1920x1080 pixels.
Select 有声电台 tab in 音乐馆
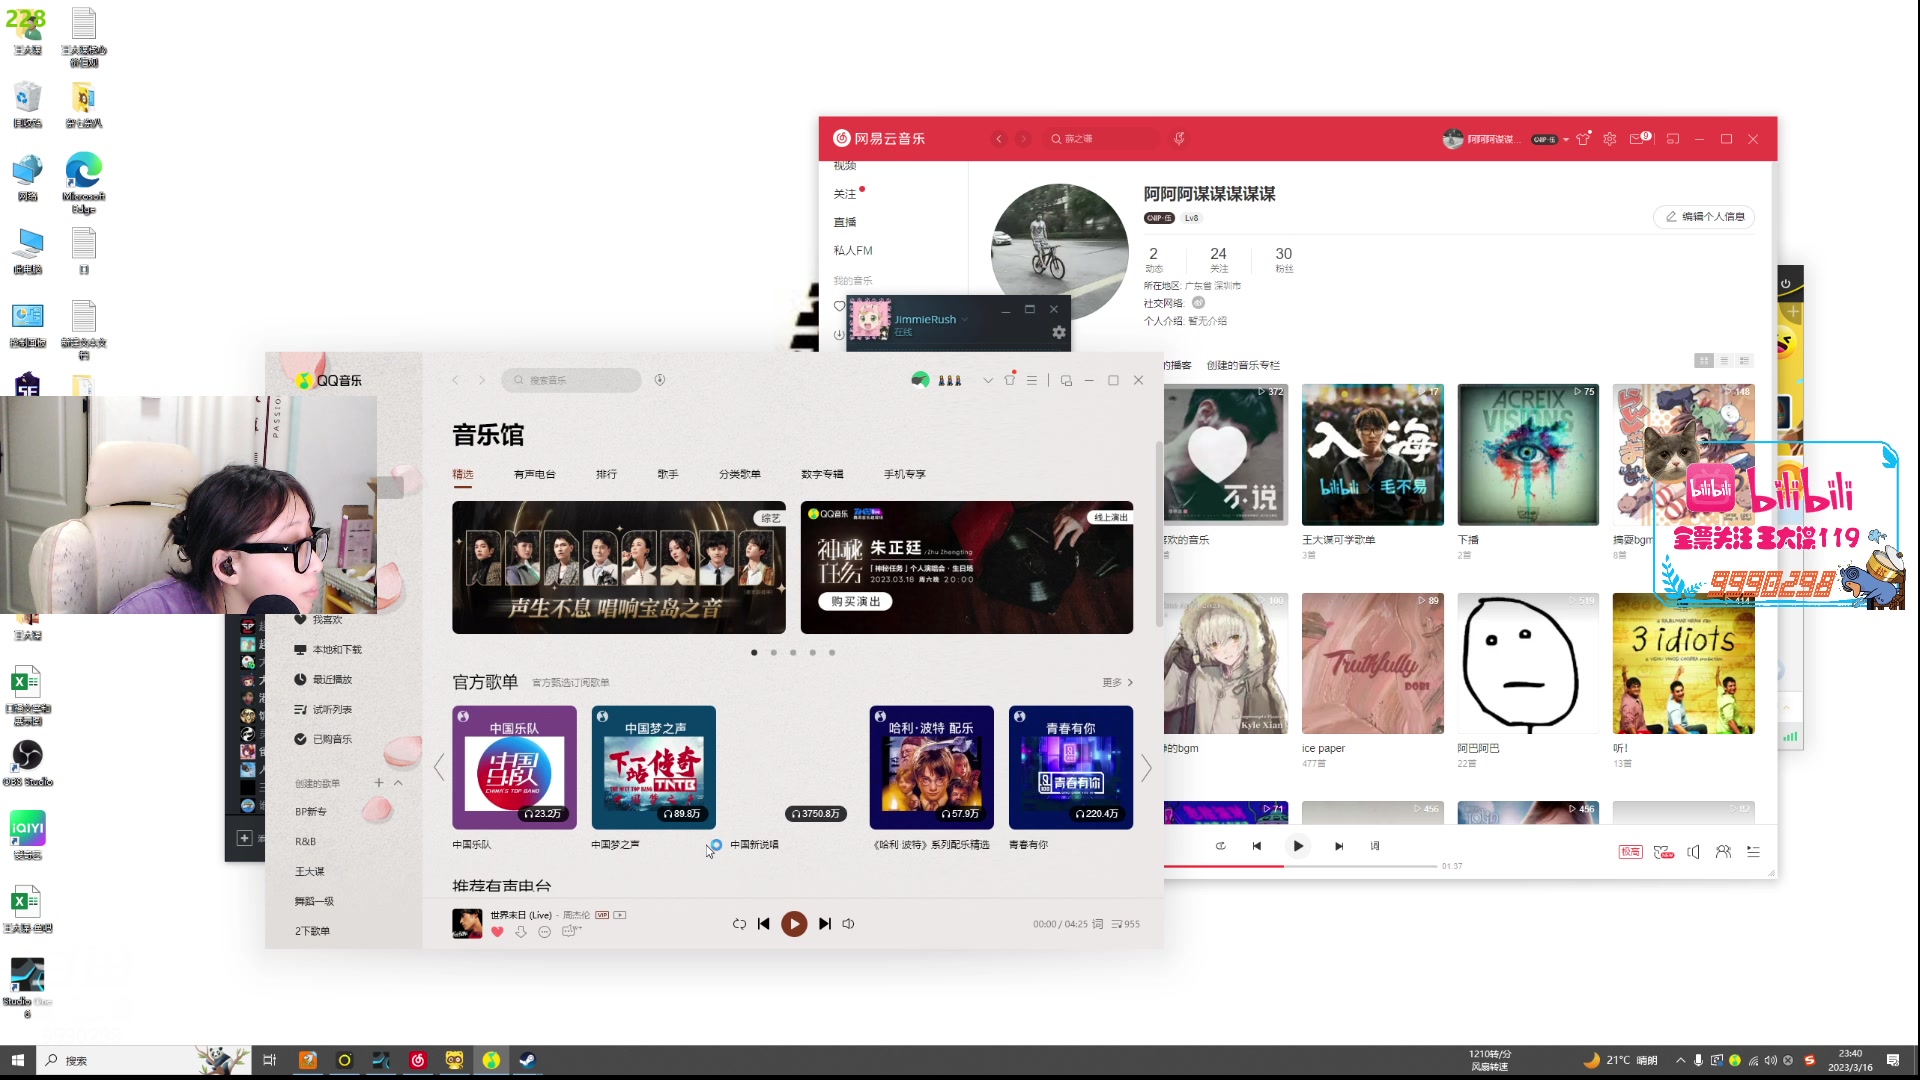click(x=535, y=474)
